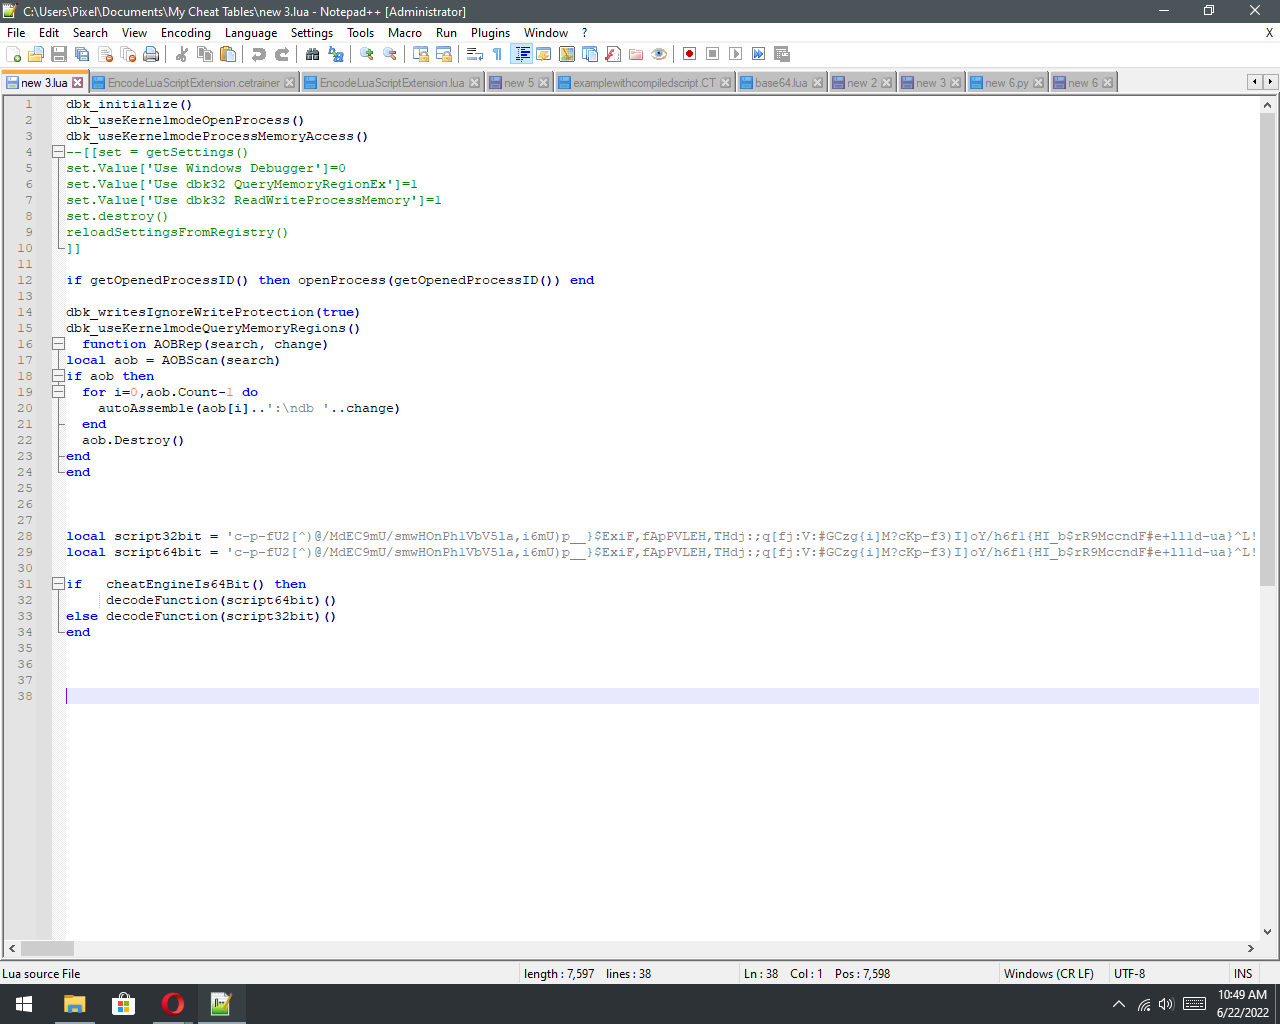Collapse the if cheatEngineIs64Bit fold at line 31

(58, 584)
